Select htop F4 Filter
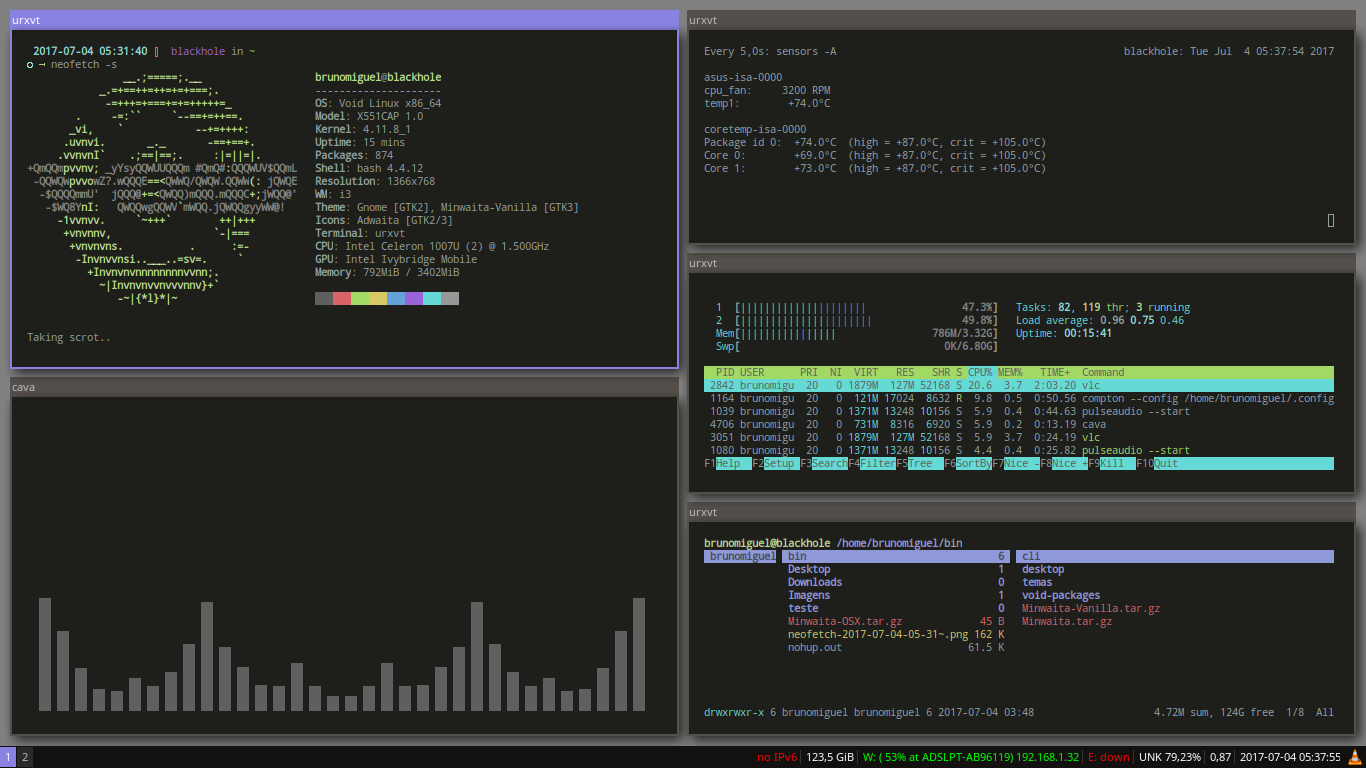The height and width of the screenshot is (768, 1366). coord(871,464)
